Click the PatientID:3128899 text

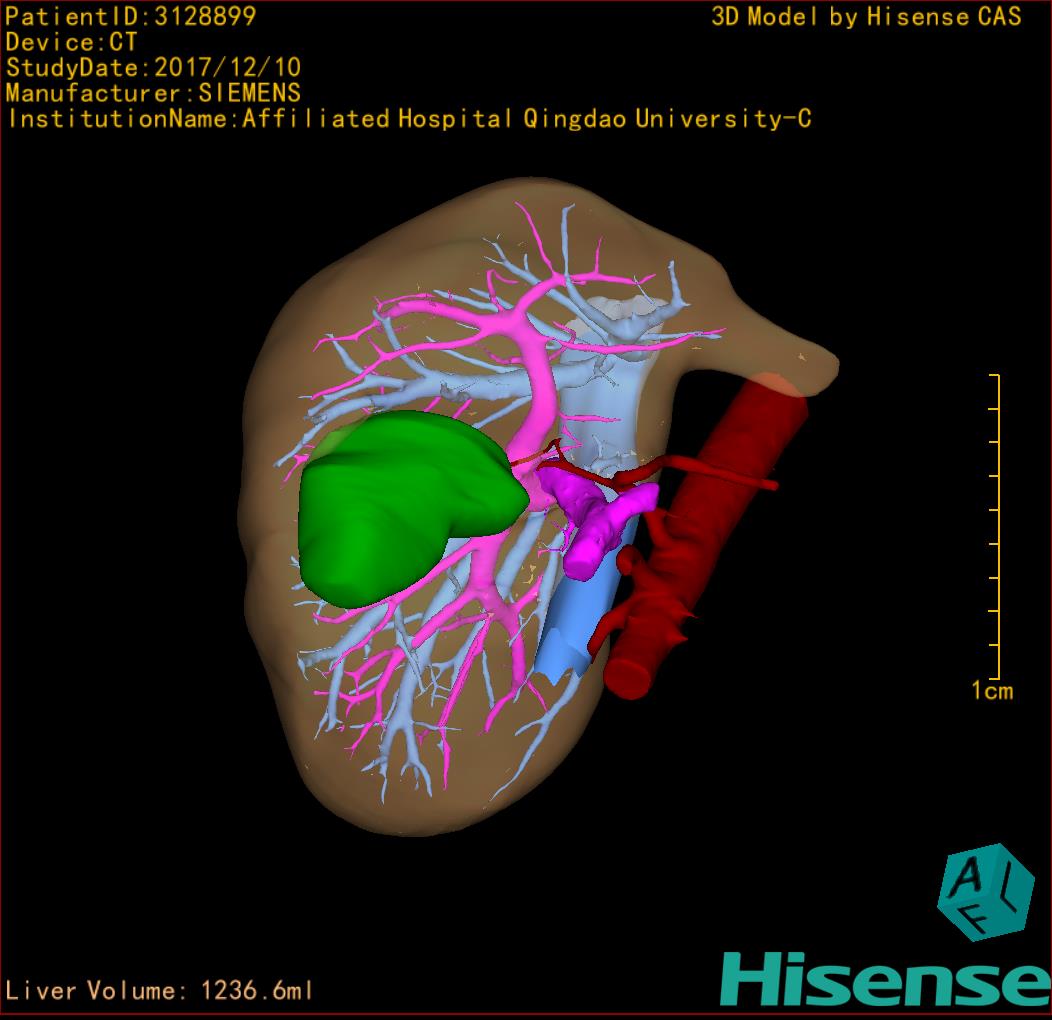[x=131, y=16]
